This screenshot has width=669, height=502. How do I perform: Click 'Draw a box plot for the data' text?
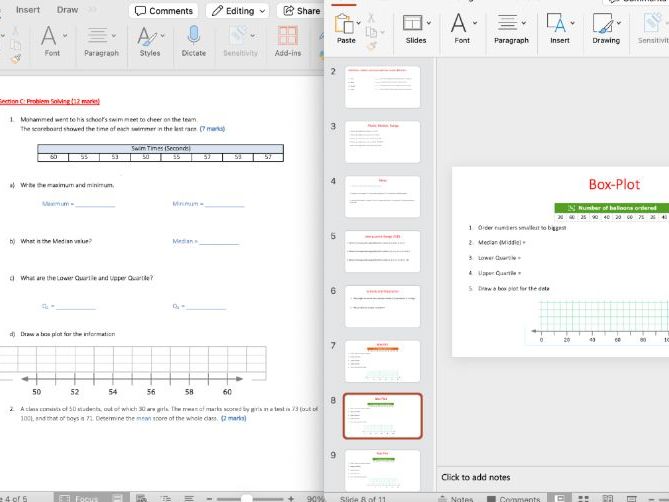[x=514, y=289]
